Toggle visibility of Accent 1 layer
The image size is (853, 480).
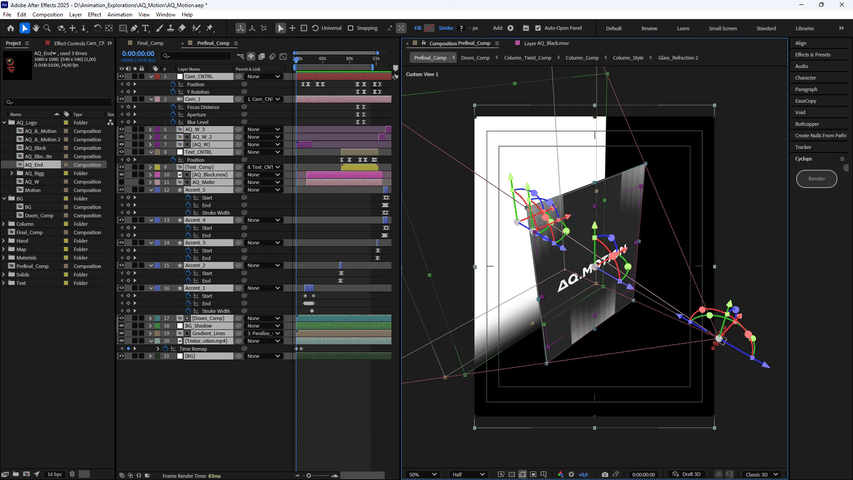tap(121, 288)
